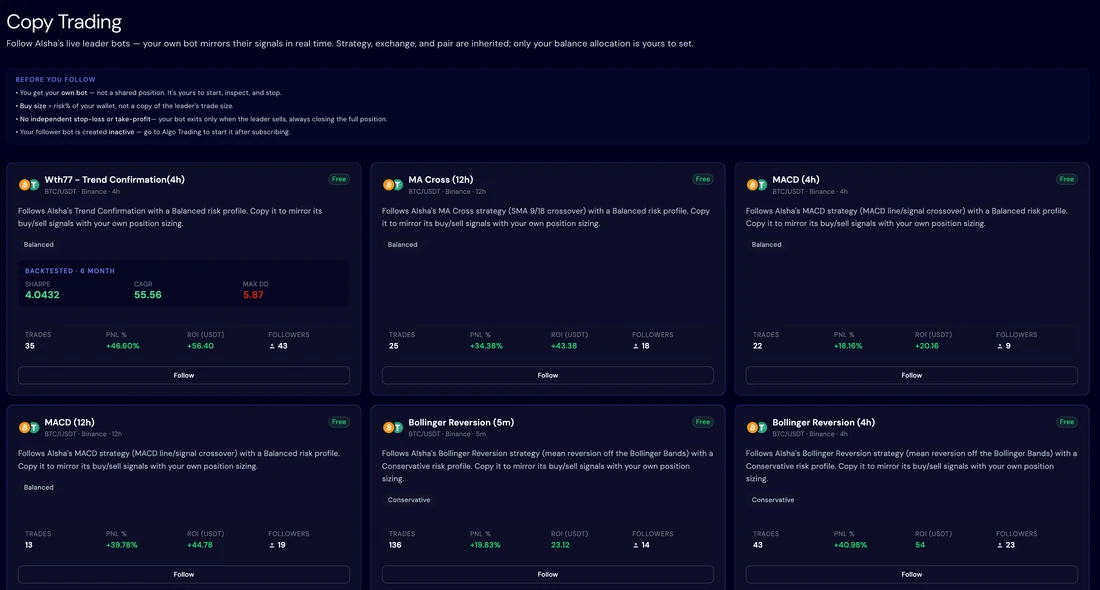Click coin icon on Bollinger Reversion (5m) card

(393, 427)
